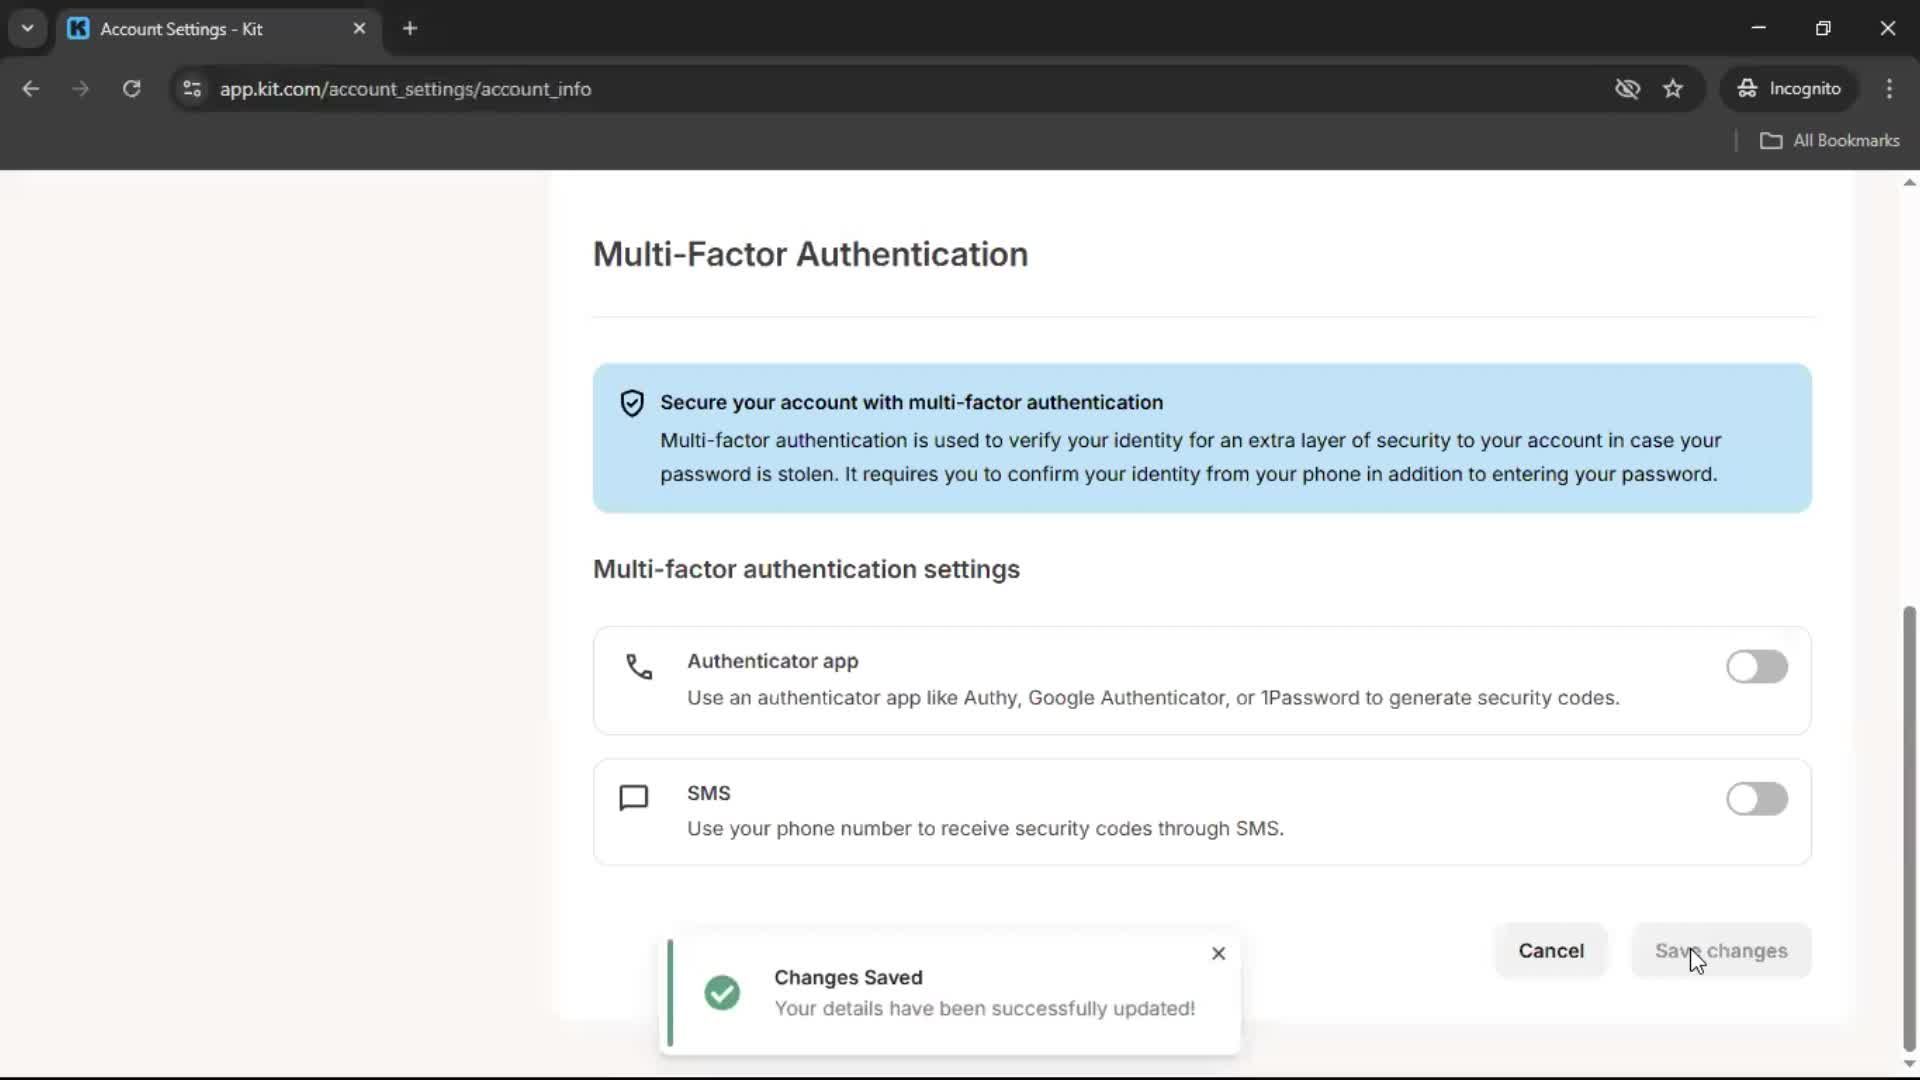Image resolution: width=1920 pixels, height=1080 pixels.
Task: Dismiss the Changes Saved notification
Action: tap(1218, 953)
